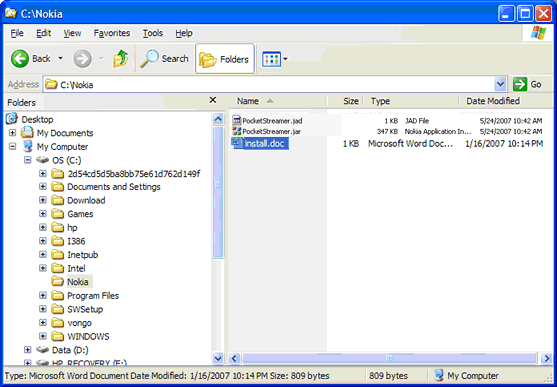557x387 pixels.
Task: Expand the My Documents tree node
Action: [12, 133]
